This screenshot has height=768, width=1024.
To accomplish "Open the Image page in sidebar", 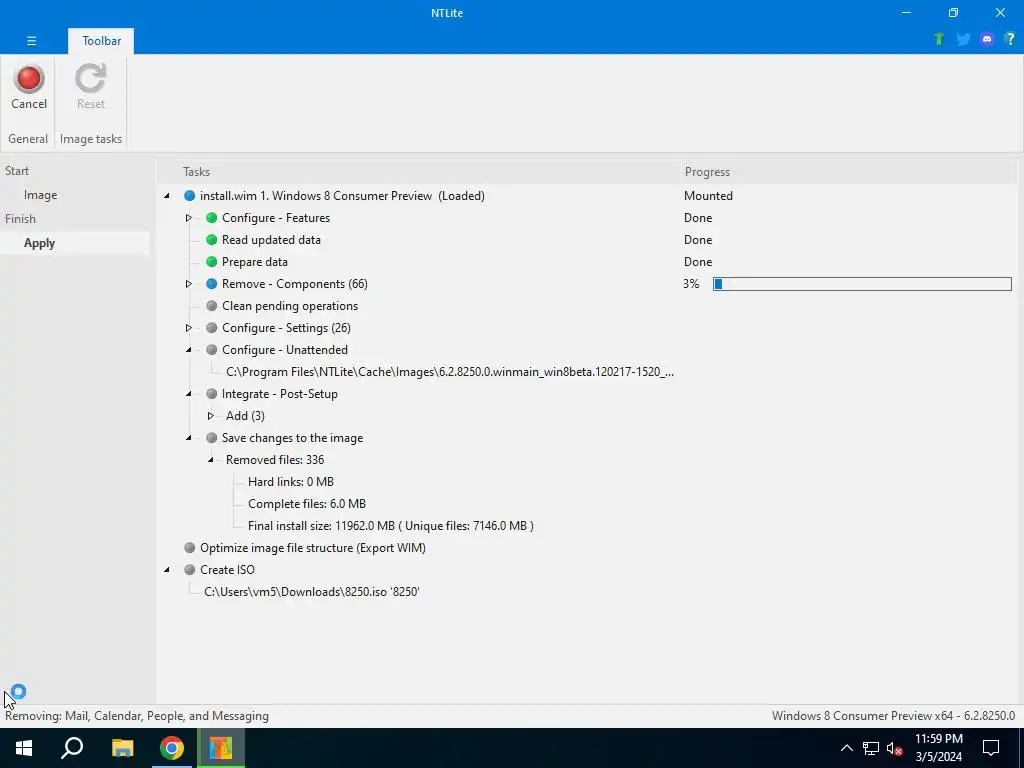I will [40, 195].
